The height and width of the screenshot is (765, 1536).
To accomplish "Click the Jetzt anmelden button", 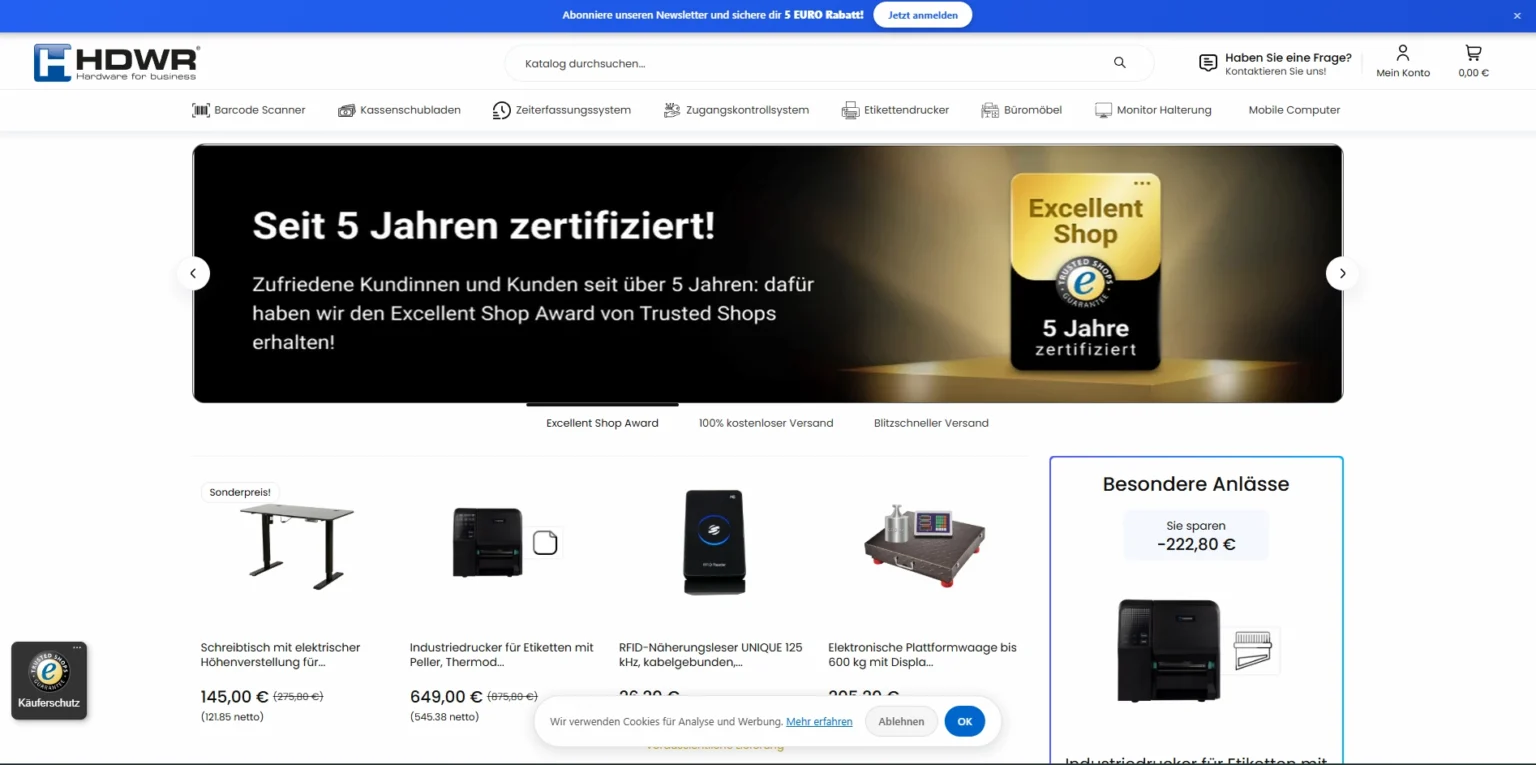I will point(922,15).
